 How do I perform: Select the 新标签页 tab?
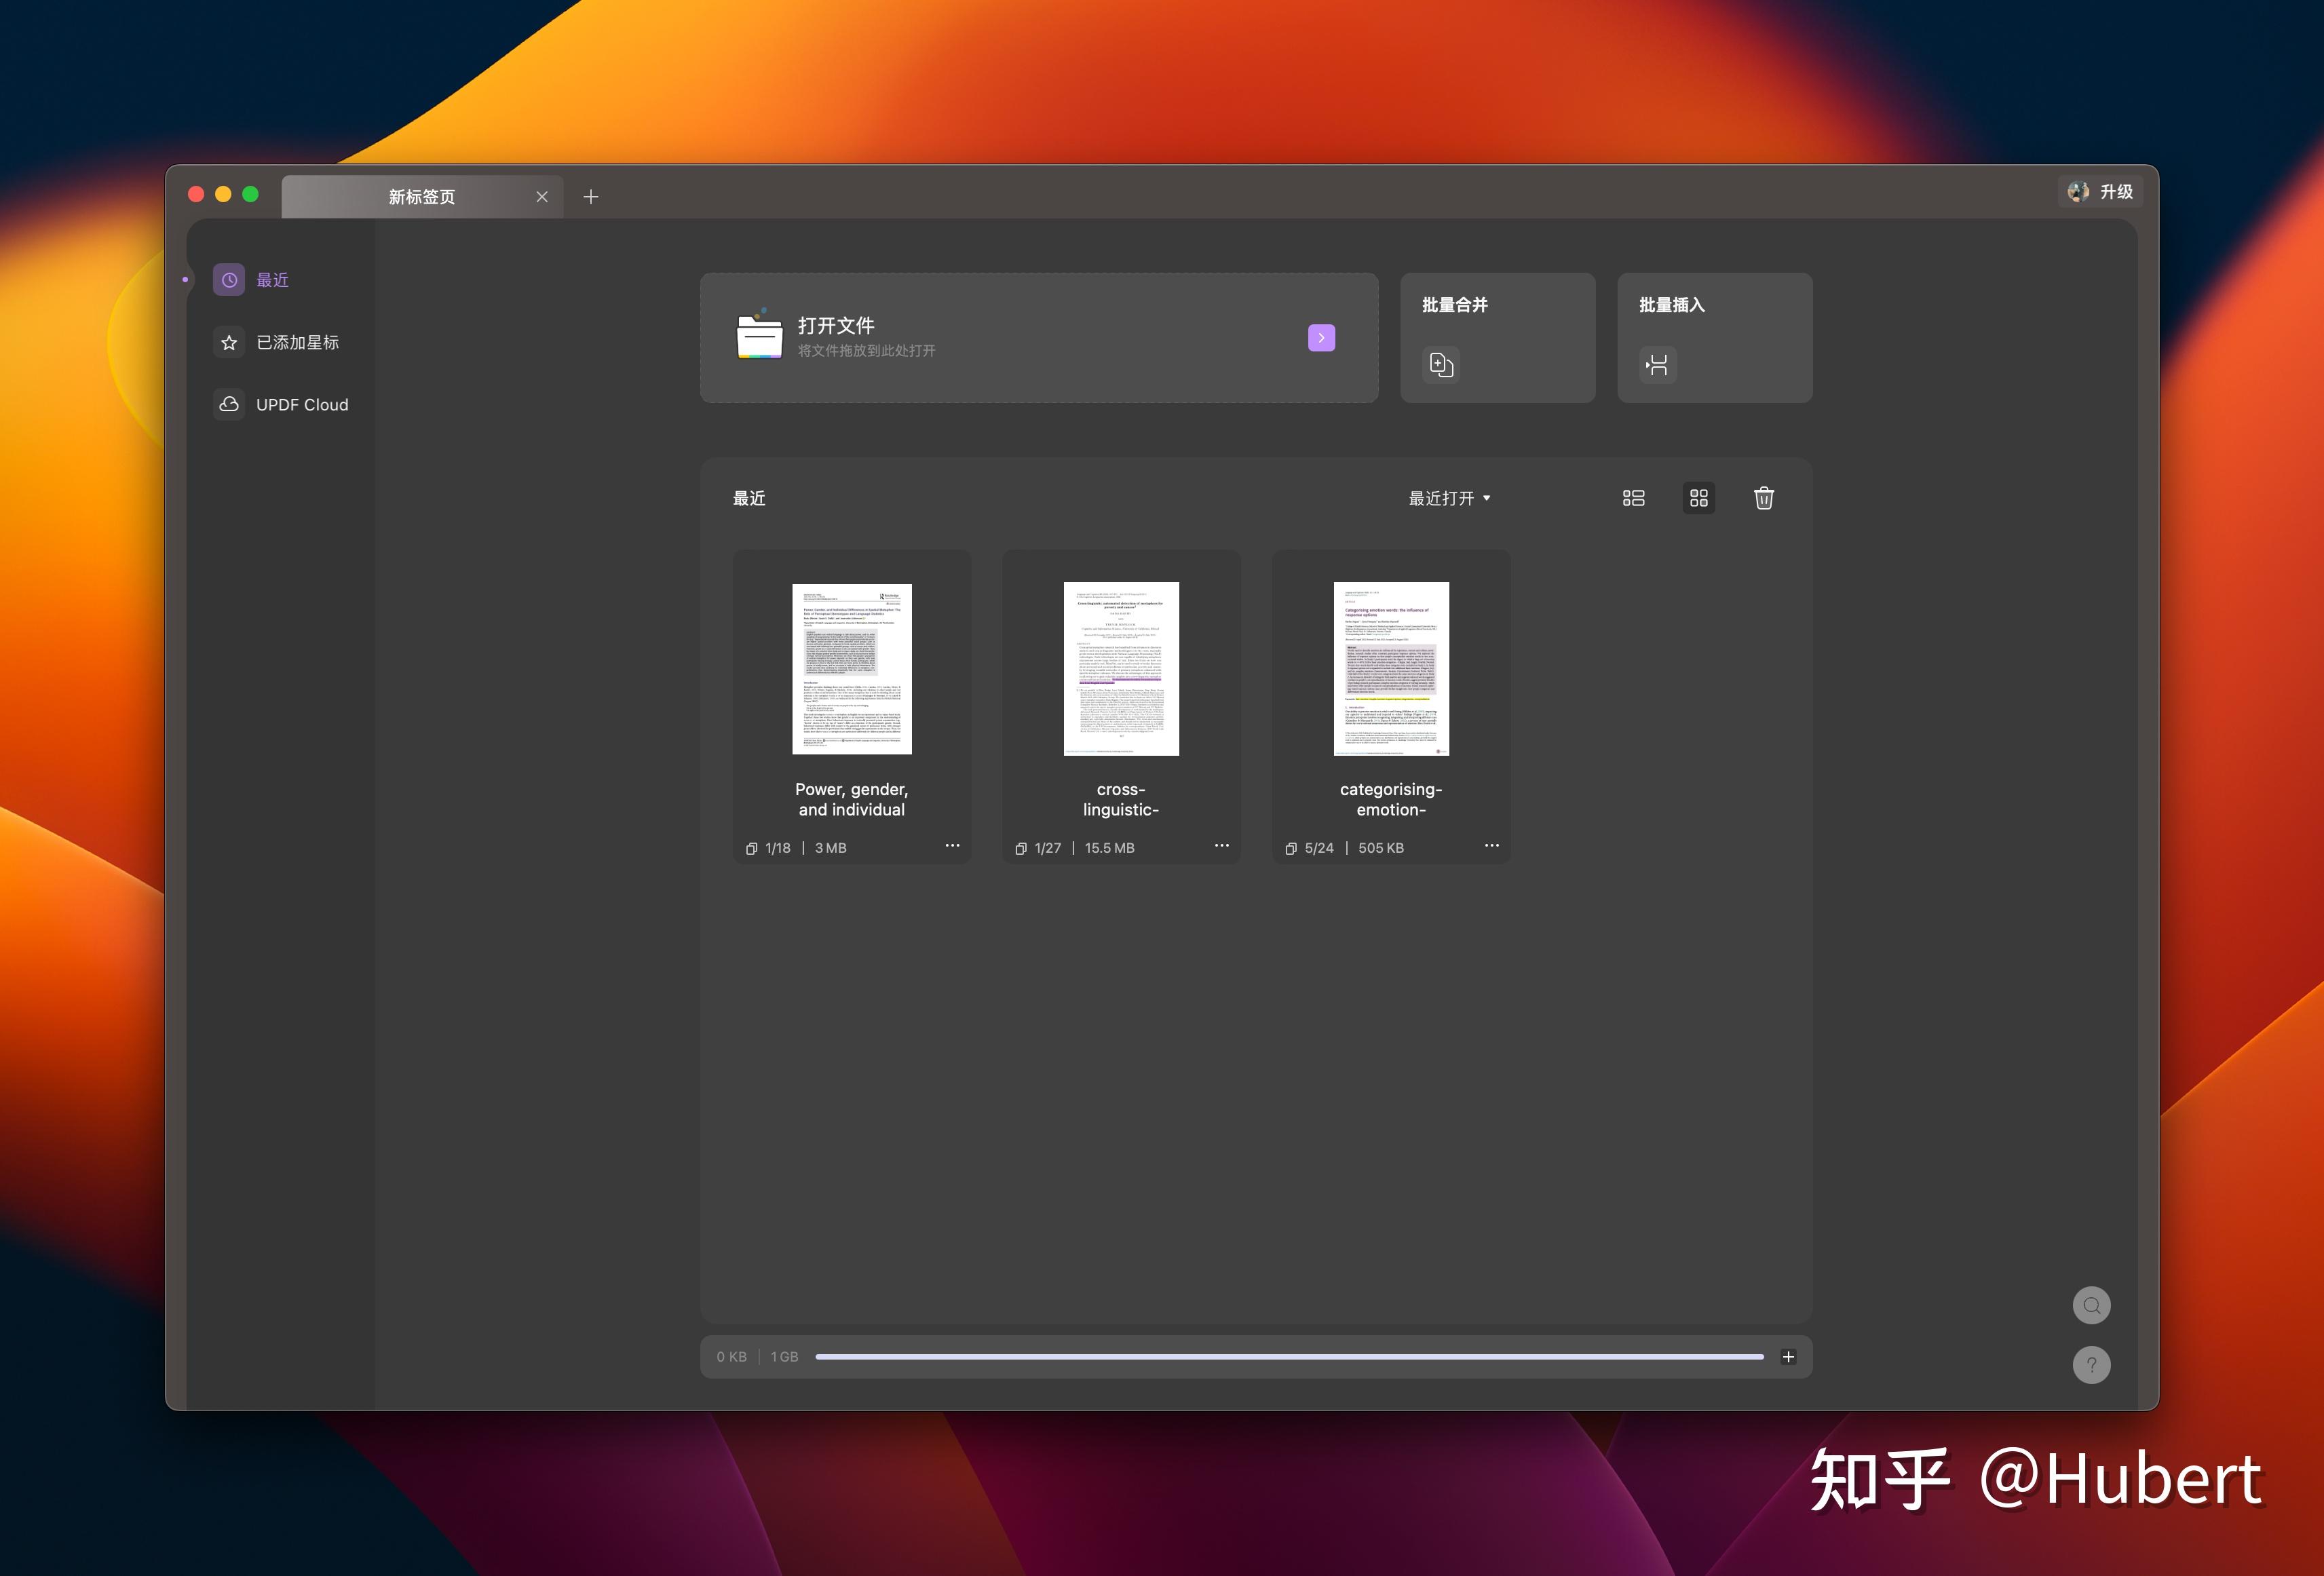(x=422, y=196)
